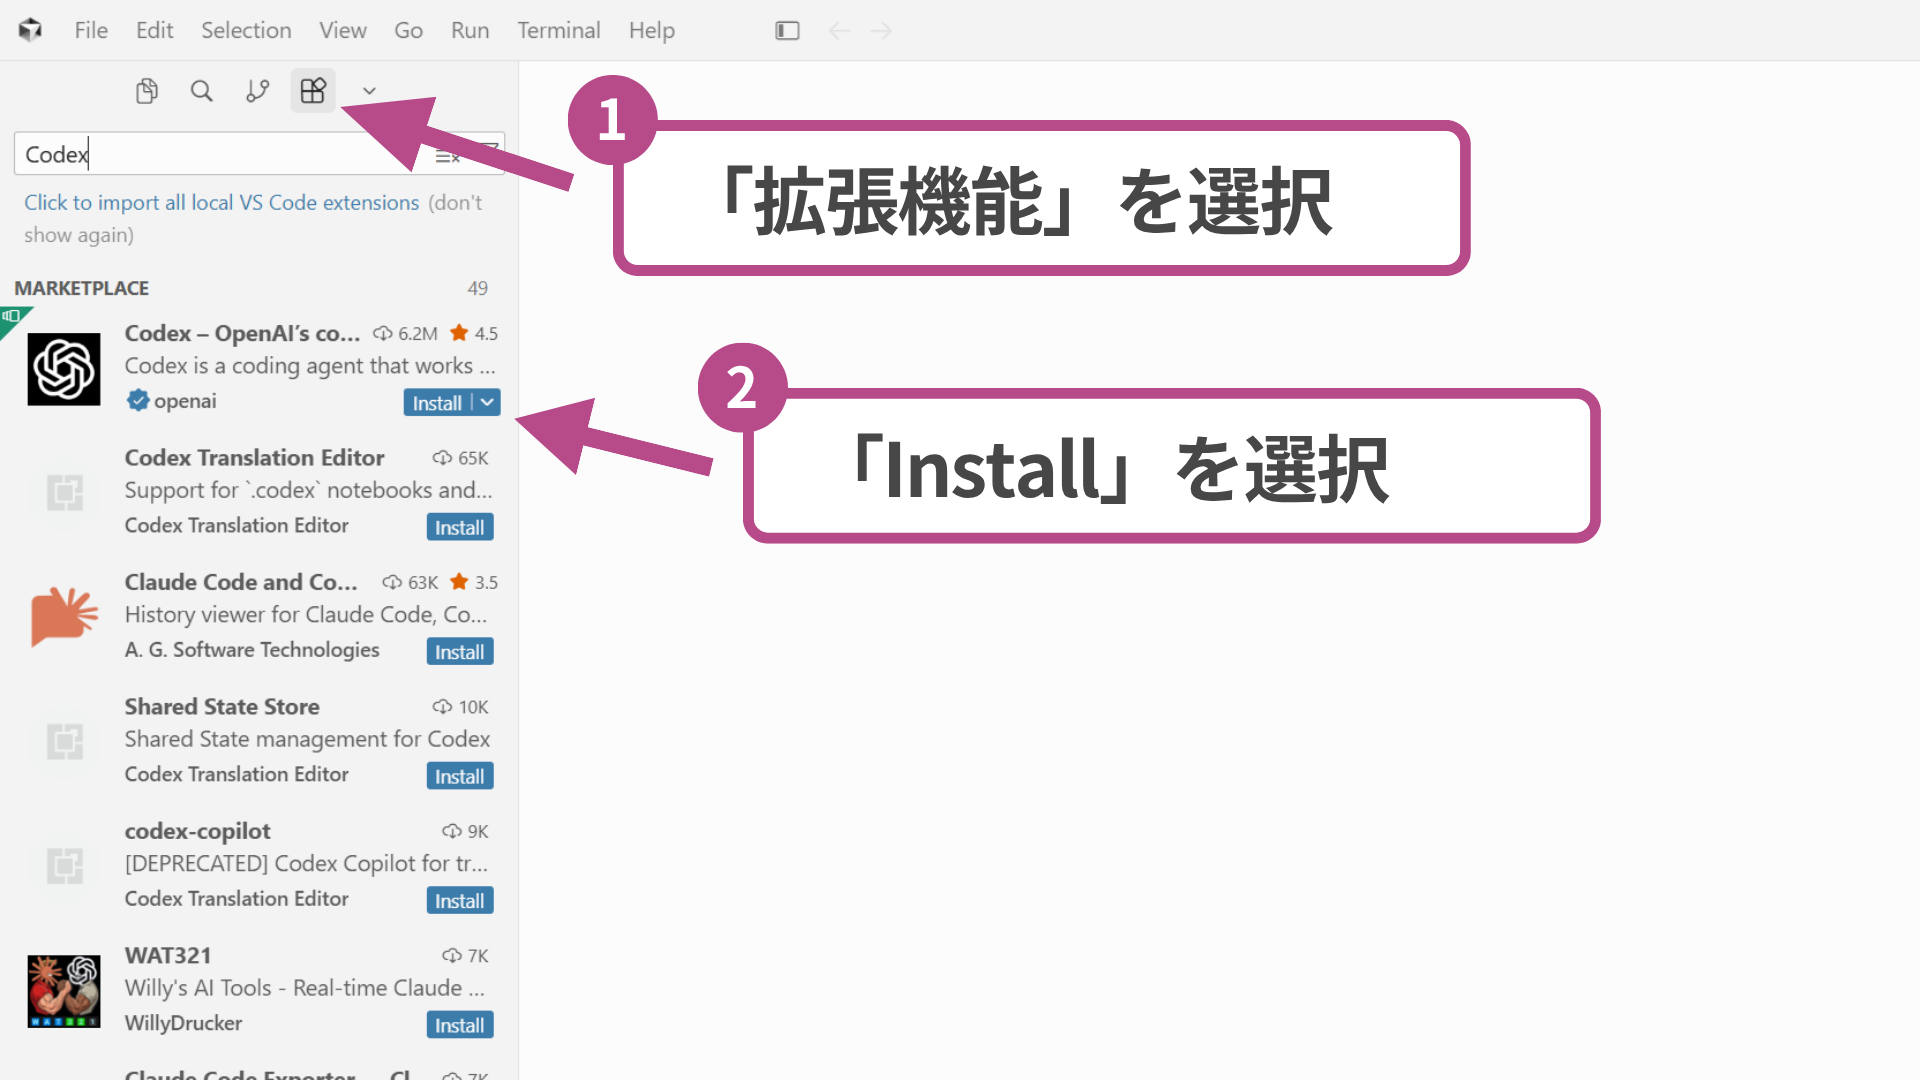1920x1080 pixels.
Task: Open the Run menu
Action: tap(470, 30)
